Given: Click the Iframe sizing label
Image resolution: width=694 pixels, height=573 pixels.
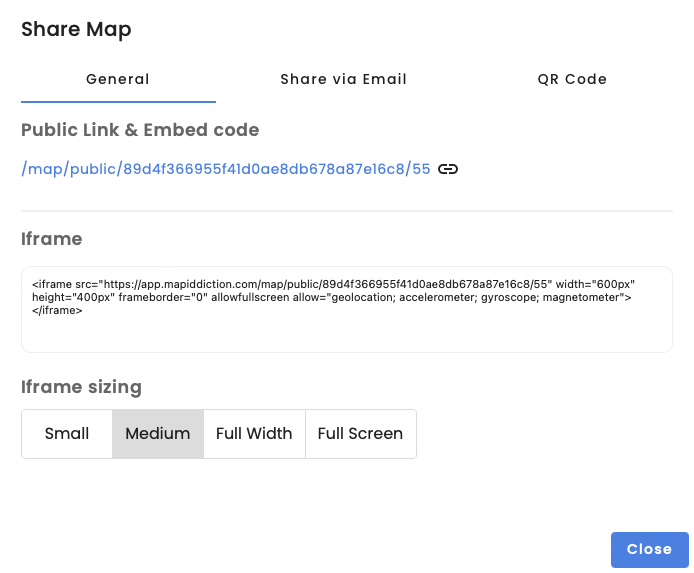Looking at the screenshot, I should tap(81, 386).
